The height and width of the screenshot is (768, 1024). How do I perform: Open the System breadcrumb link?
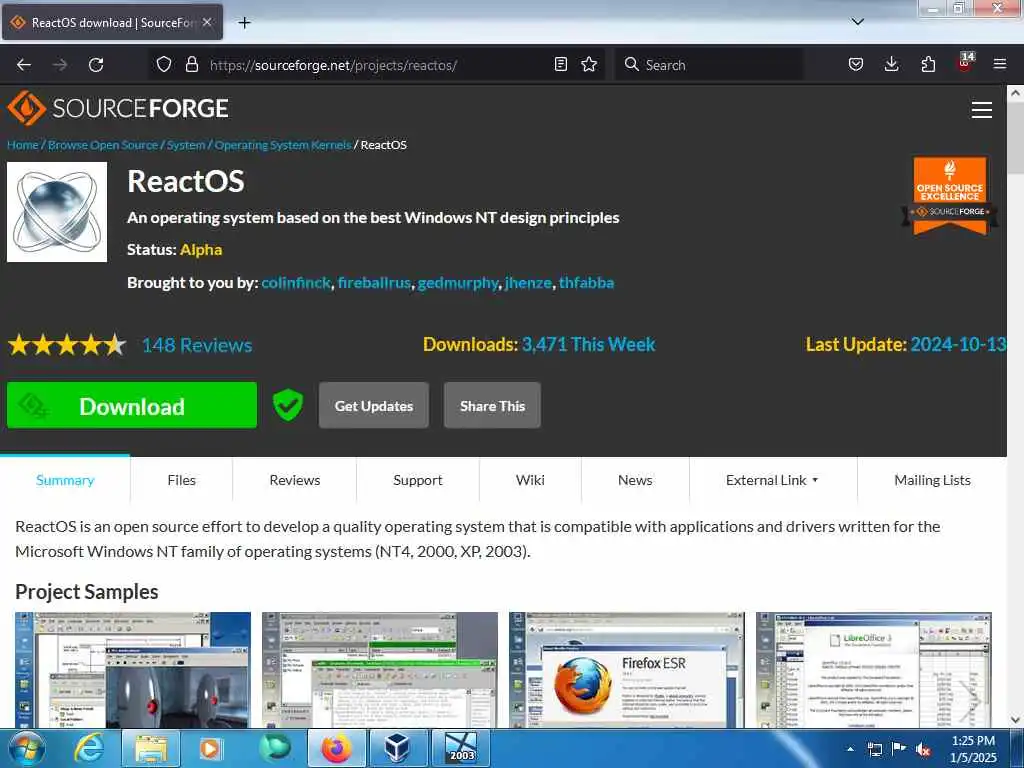click(x=186, y=145)
